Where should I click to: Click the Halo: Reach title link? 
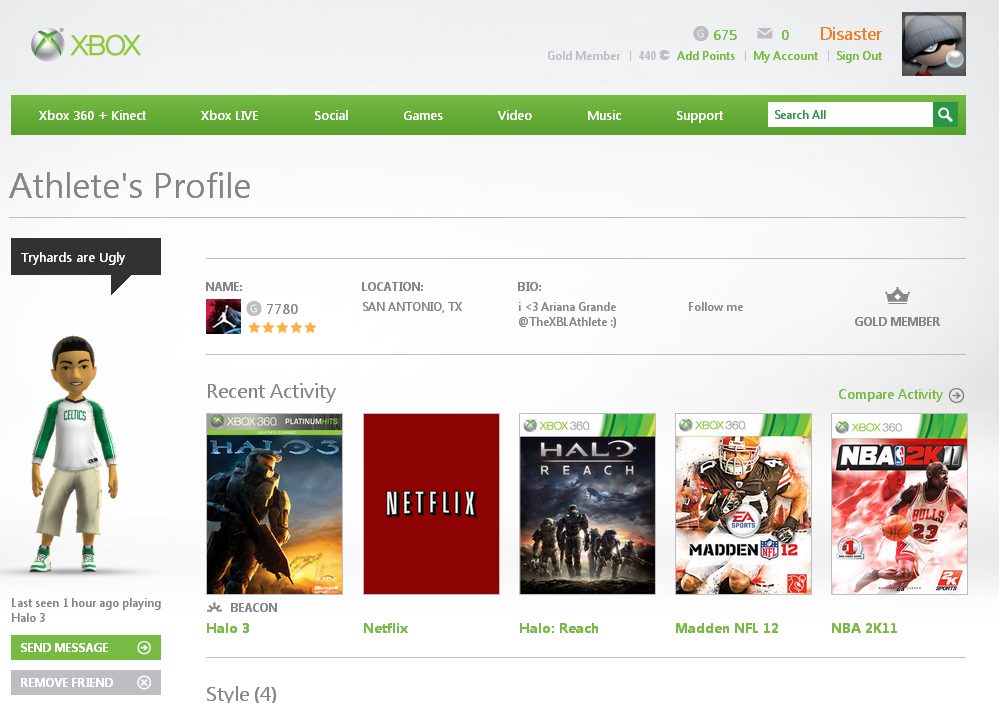(559, 628)
